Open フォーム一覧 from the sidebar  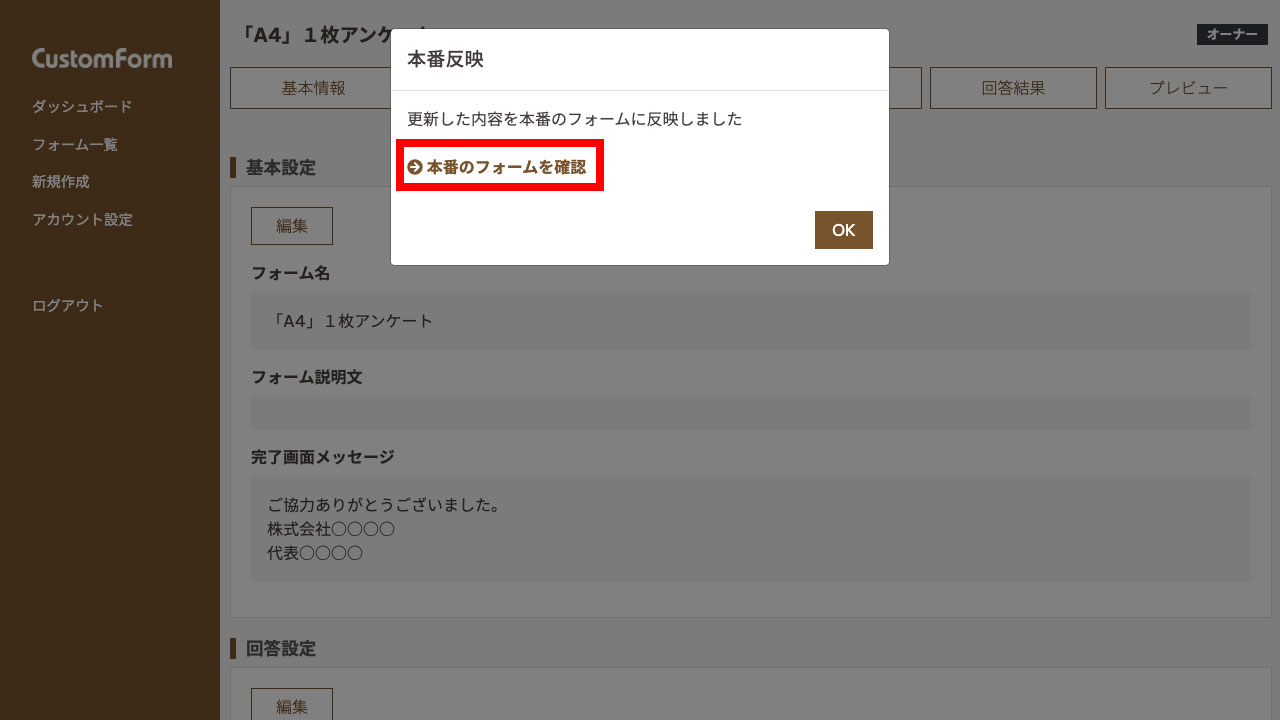click(x=75, y=145)
